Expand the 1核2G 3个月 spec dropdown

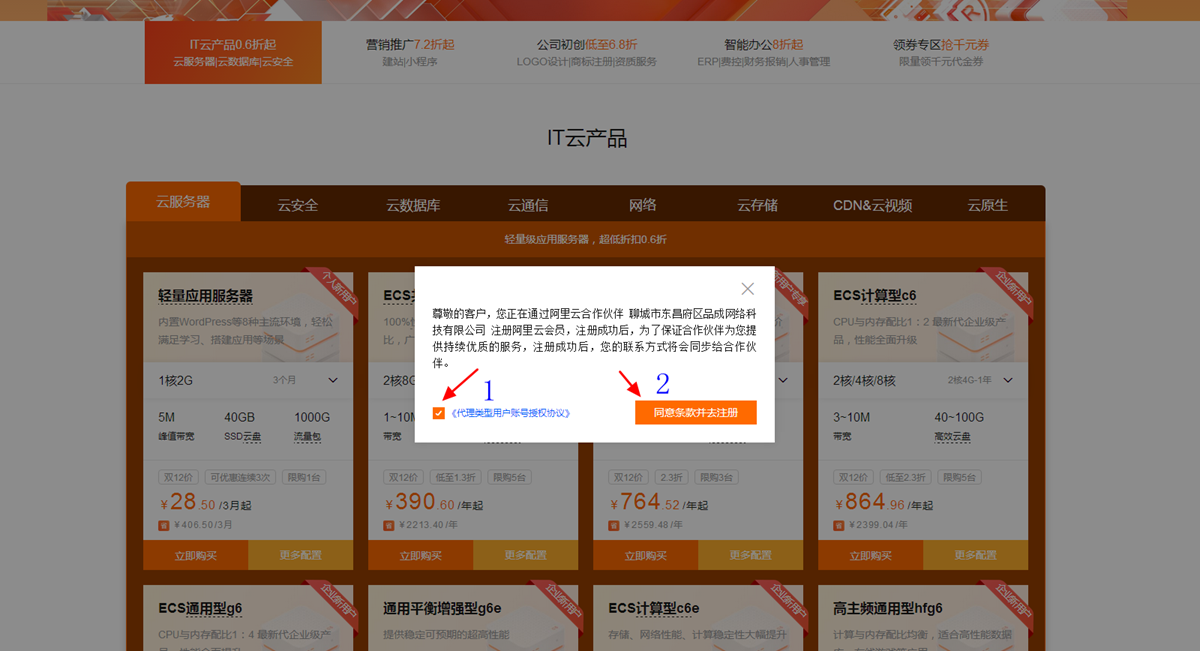click(x=248, y=380)
